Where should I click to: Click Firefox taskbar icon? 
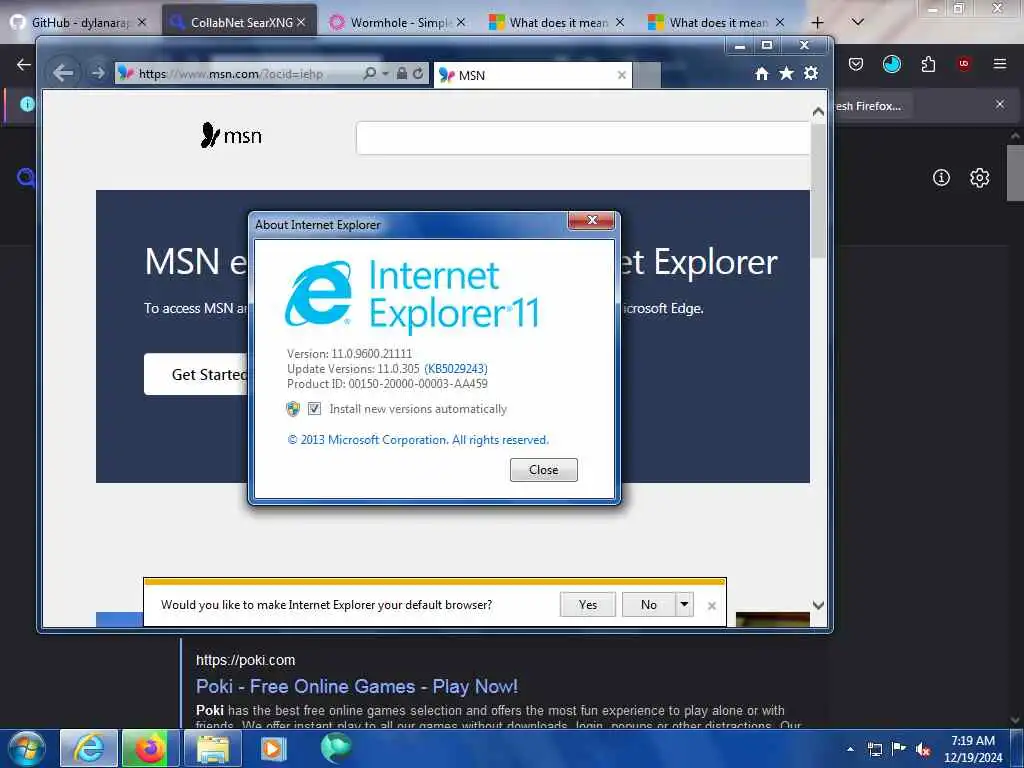click(x=150, y=748)
